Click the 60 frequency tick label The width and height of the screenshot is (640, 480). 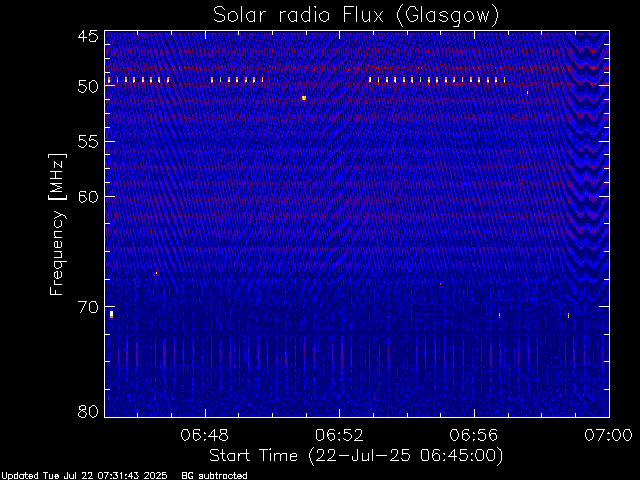coord(88,196)
